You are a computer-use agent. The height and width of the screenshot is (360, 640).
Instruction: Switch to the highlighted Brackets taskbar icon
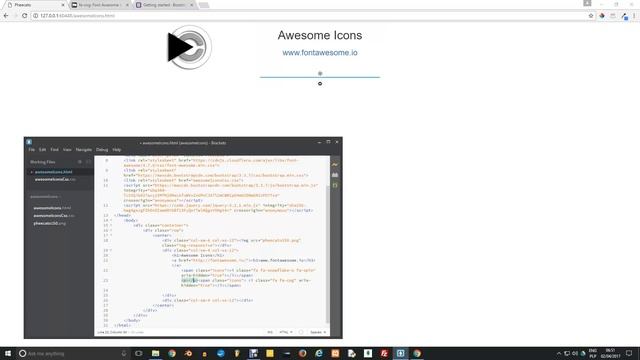[400, 353]
